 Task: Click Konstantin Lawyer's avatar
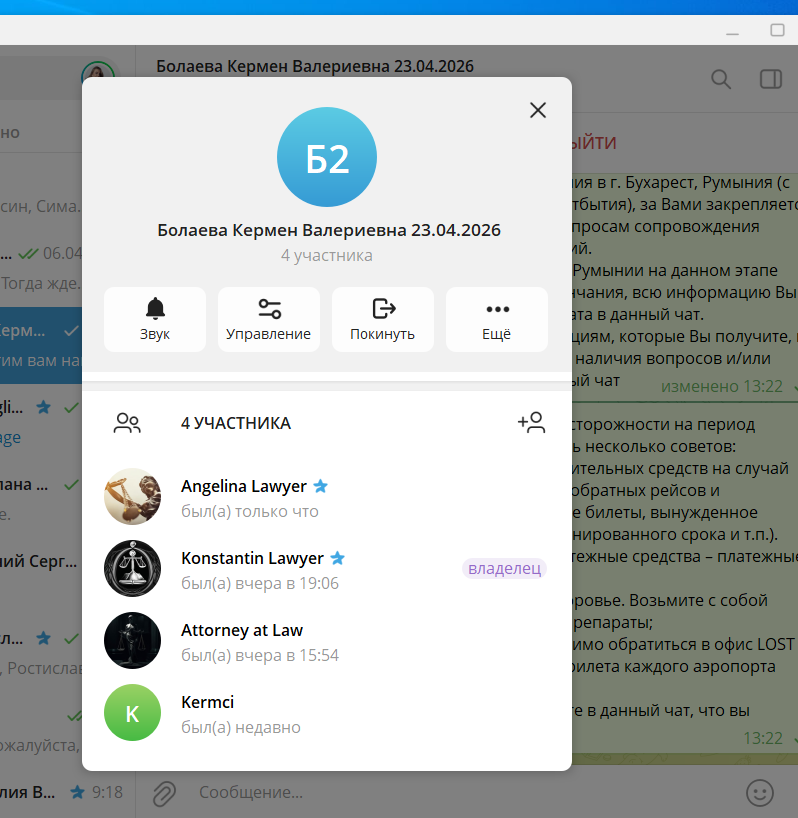[132, 569]
